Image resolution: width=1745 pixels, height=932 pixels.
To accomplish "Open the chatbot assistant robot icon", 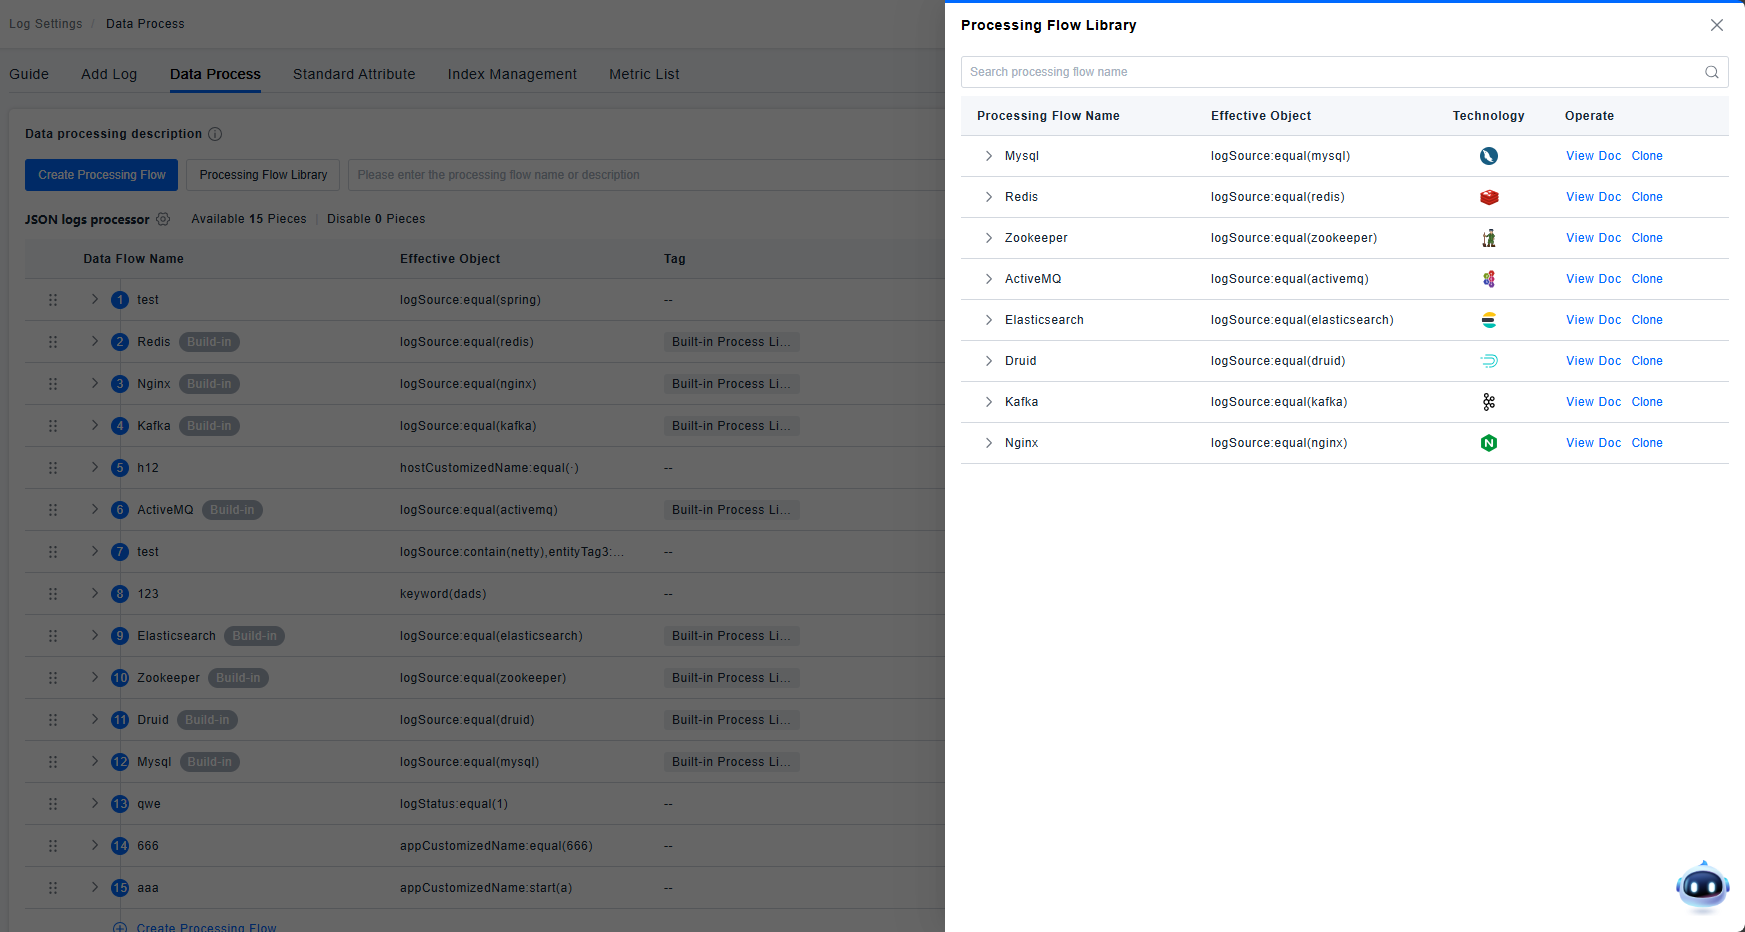I will (1702, 886).
